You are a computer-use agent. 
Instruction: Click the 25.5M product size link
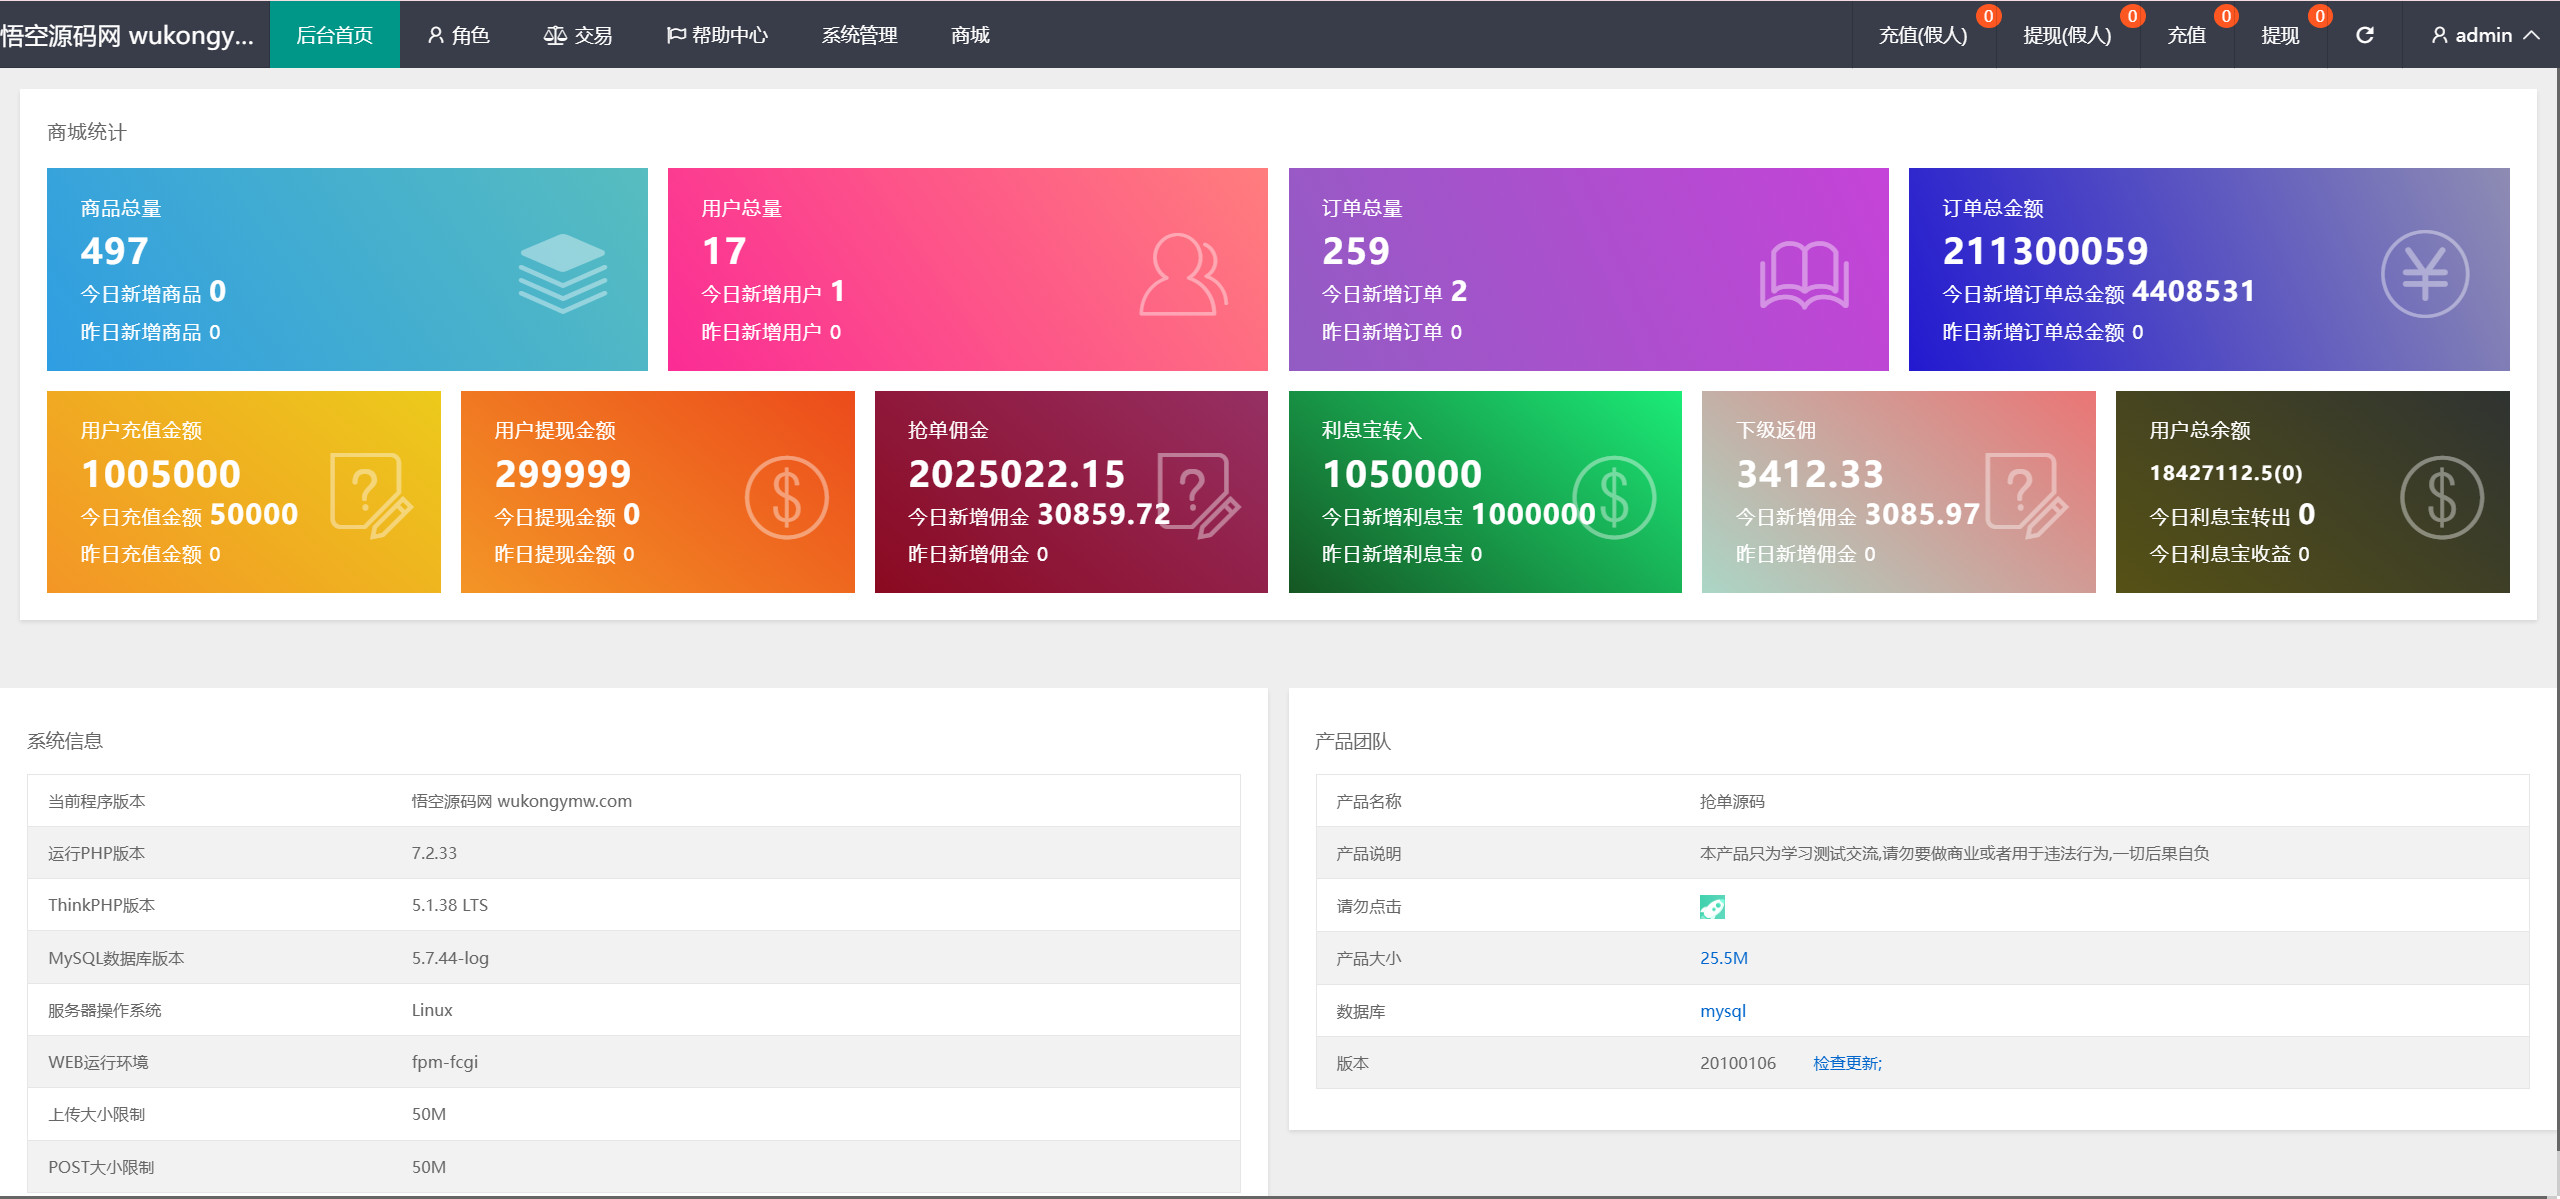pyautogui.click(x=1724, y=958)
